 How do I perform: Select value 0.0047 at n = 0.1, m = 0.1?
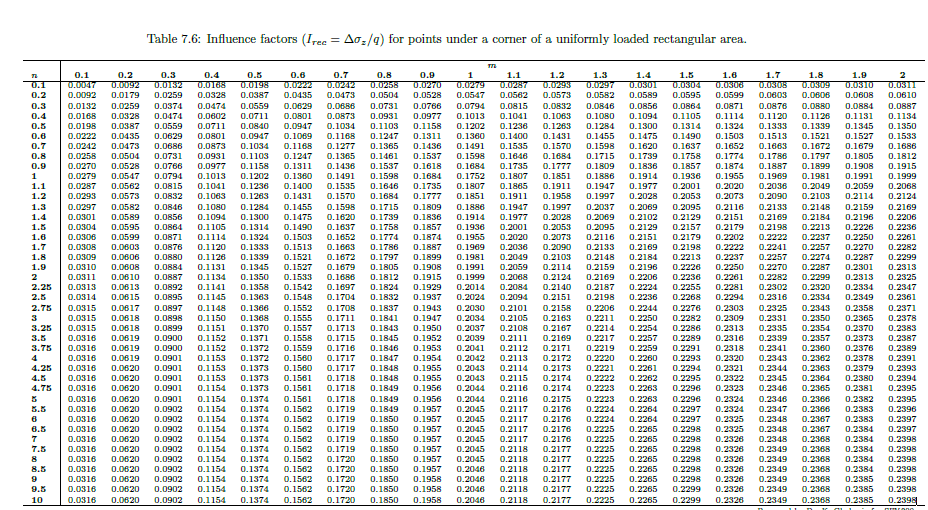coord(82,85)
